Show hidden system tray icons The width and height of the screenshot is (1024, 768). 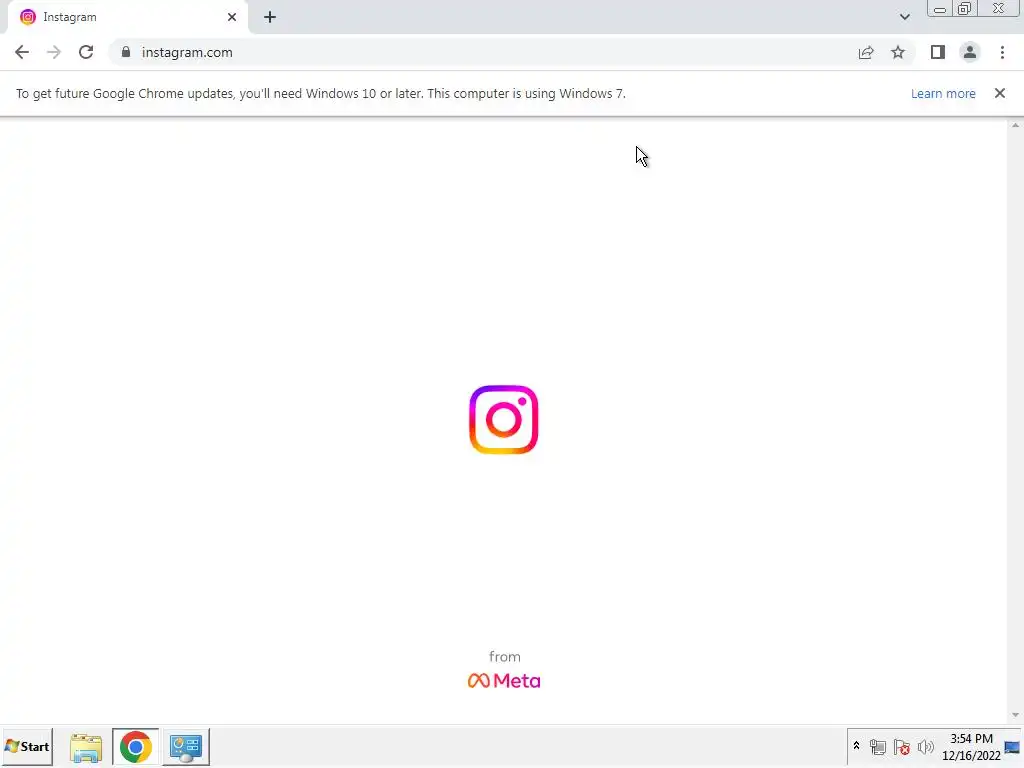point(856,746)
